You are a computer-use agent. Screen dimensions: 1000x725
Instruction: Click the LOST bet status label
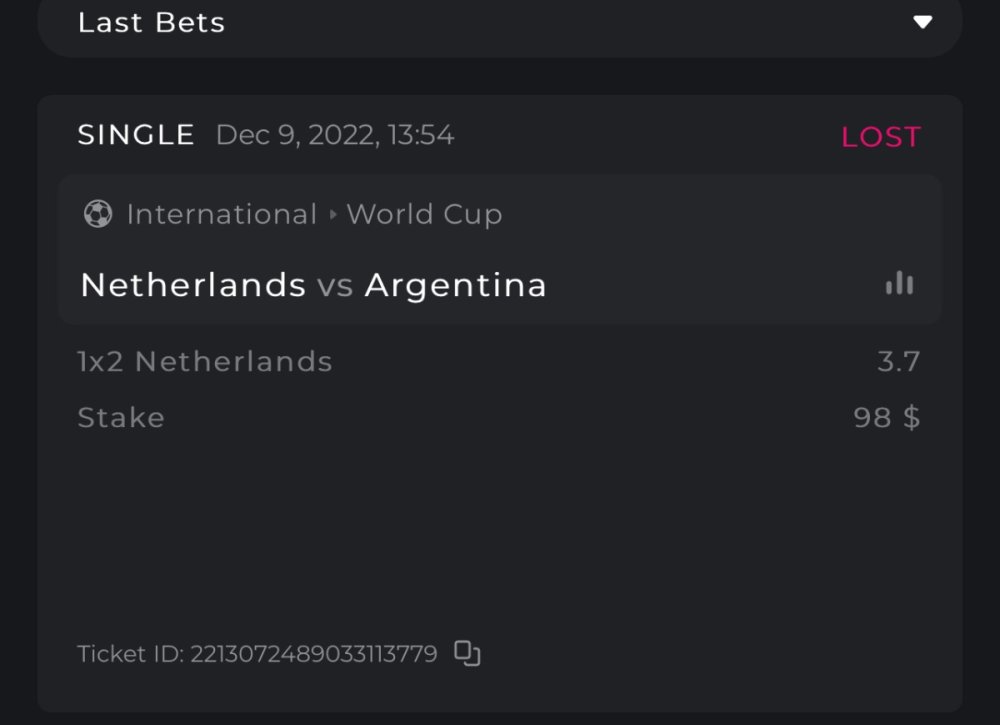880,137
